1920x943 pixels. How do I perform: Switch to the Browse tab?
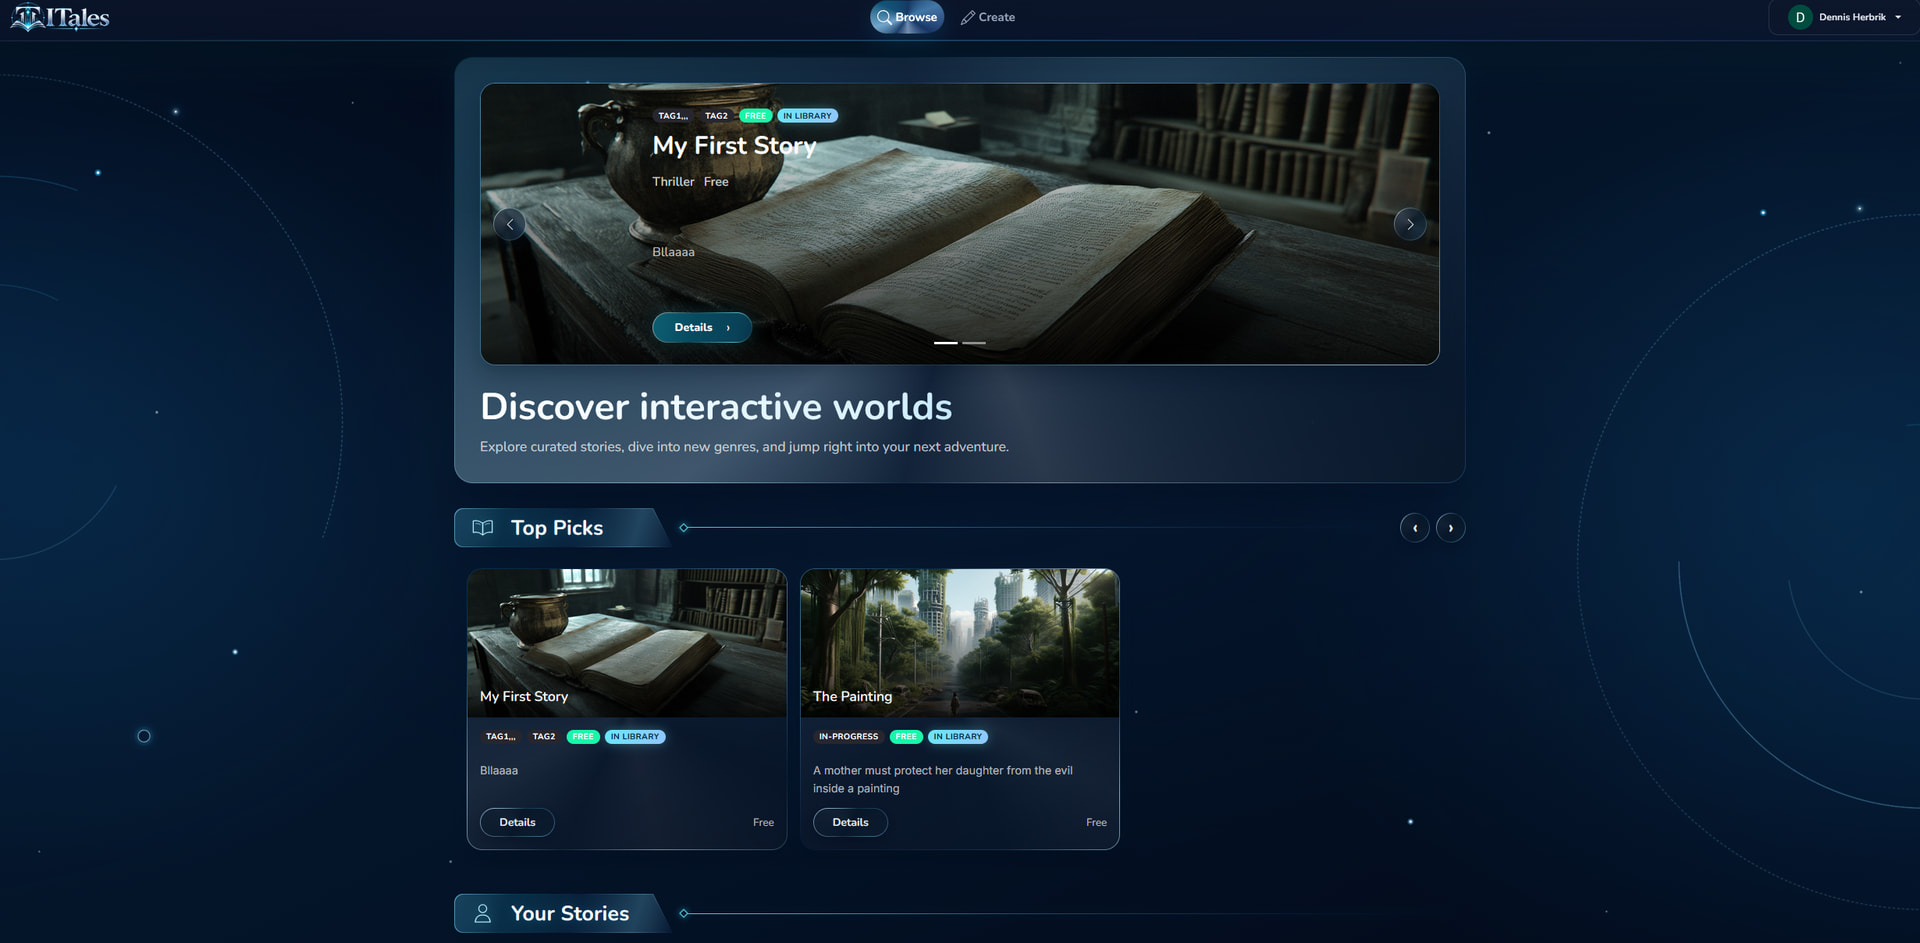pos(907,17)
